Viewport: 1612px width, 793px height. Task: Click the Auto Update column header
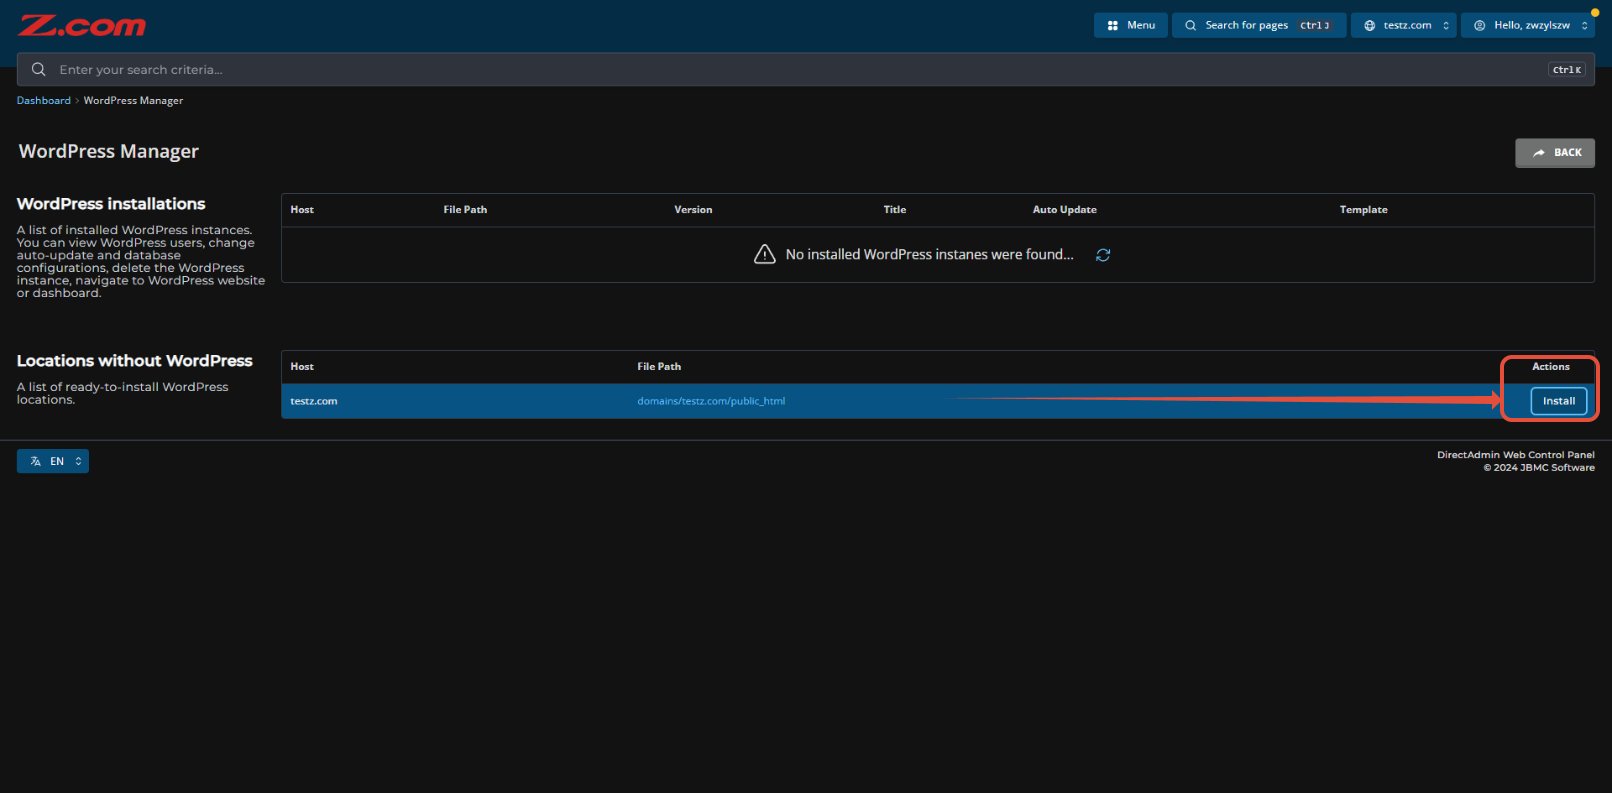(1064, 210)
